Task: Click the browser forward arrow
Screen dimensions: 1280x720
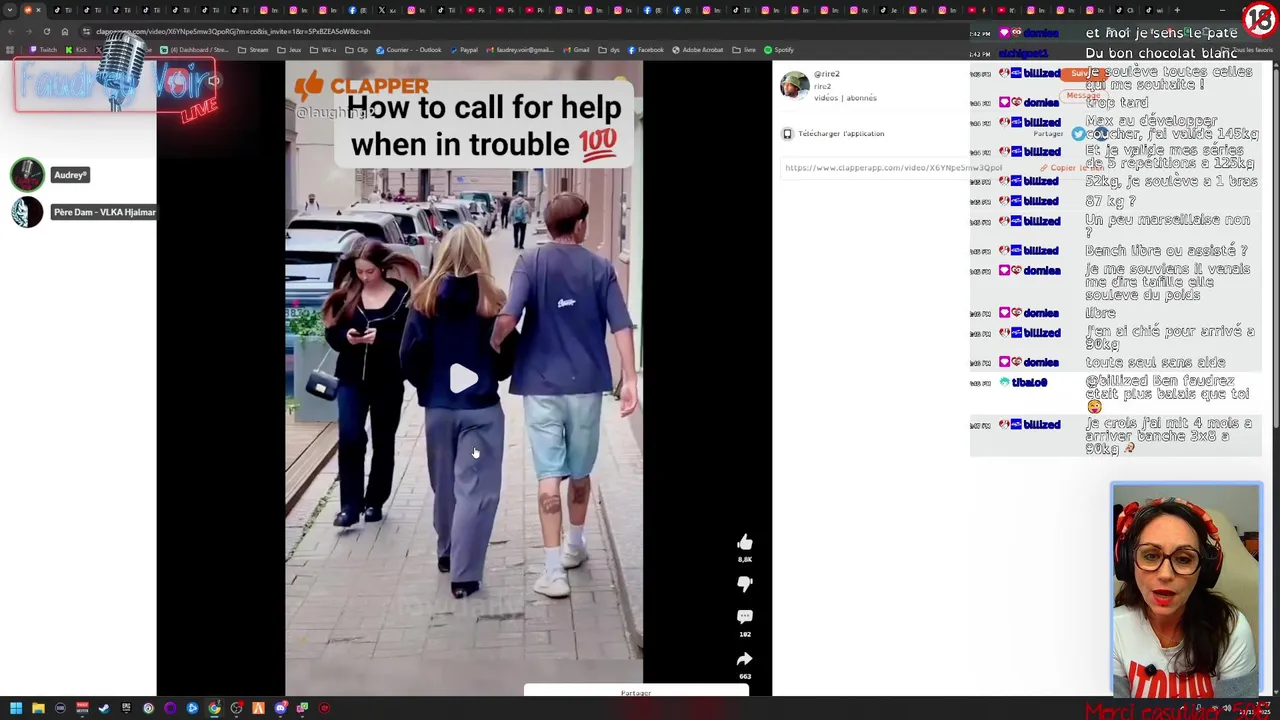Action: click(x=29, y=31)
